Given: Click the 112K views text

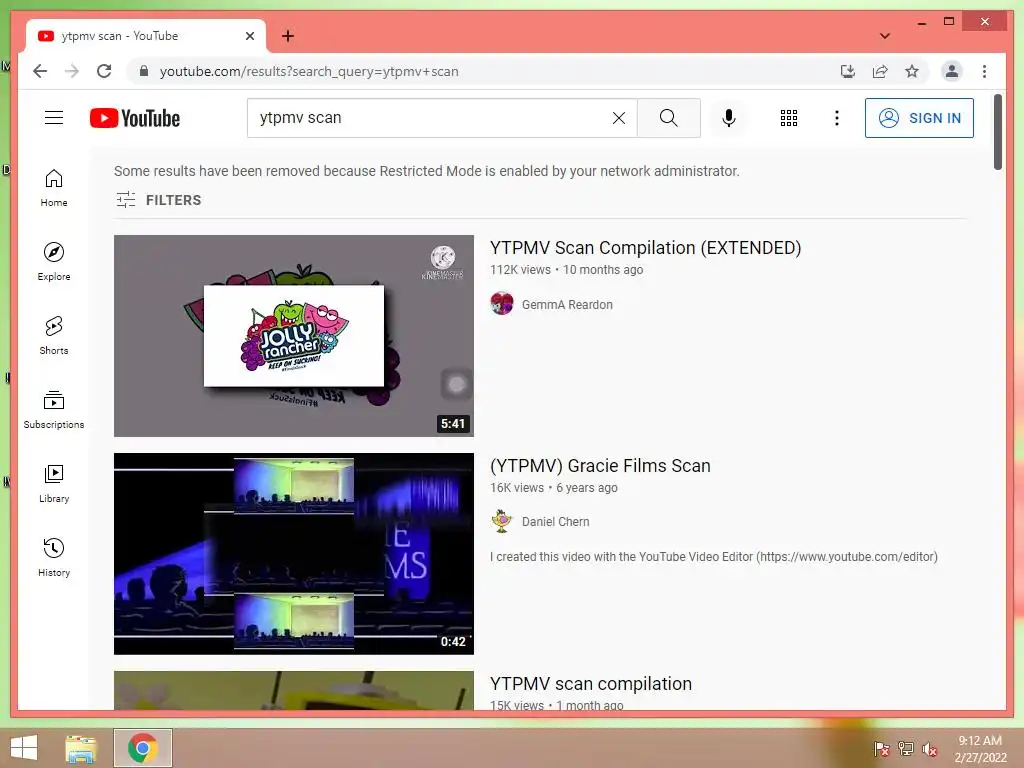Looking at the screenshot, I should (x=520, y=270).
